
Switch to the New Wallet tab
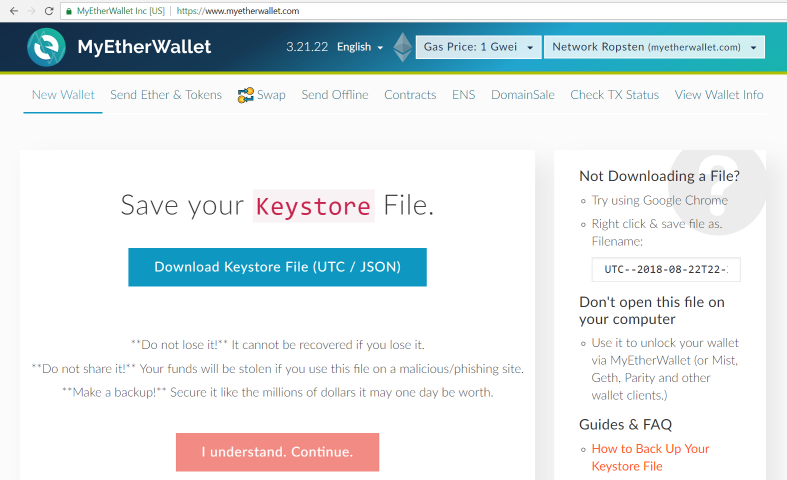point(63,95)
